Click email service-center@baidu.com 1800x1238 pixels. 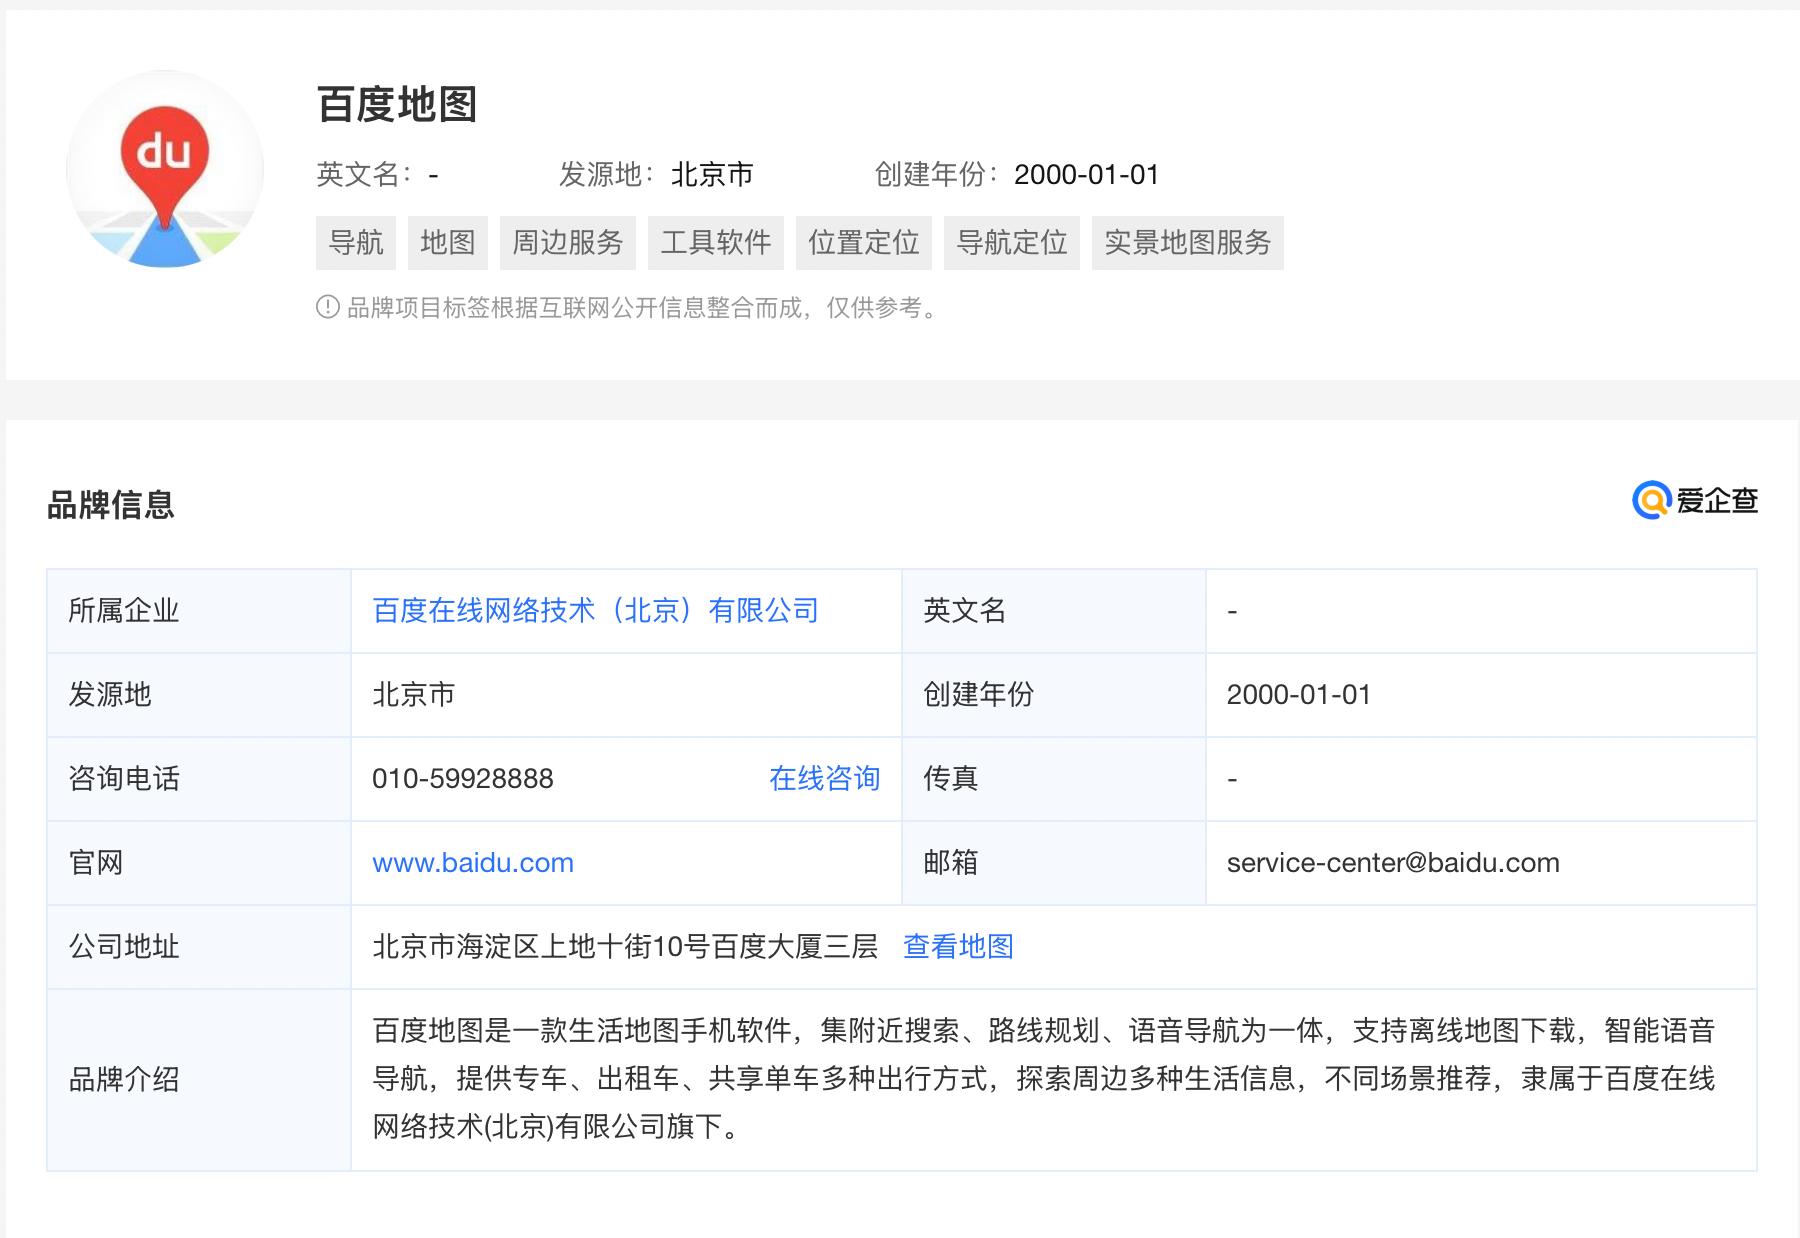1393,863
